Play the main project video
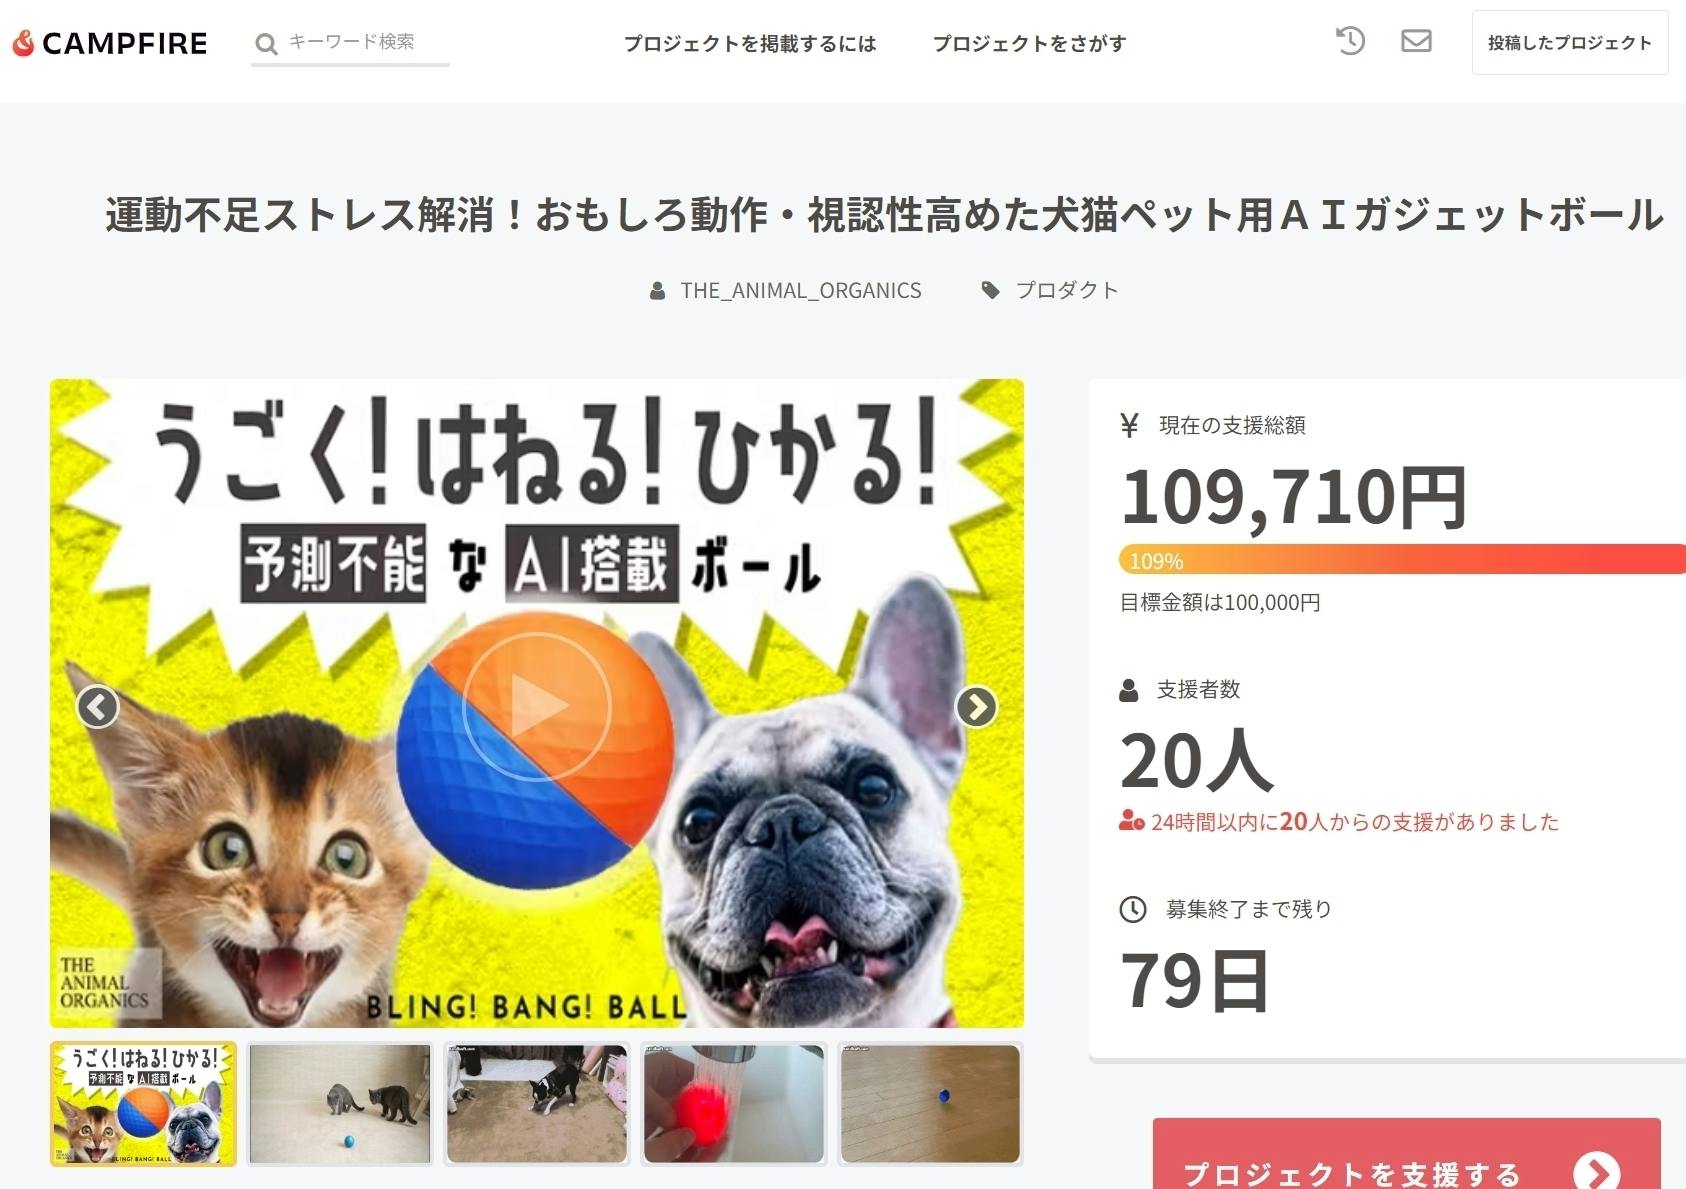 pyautogui.click(x=536, y=706)
